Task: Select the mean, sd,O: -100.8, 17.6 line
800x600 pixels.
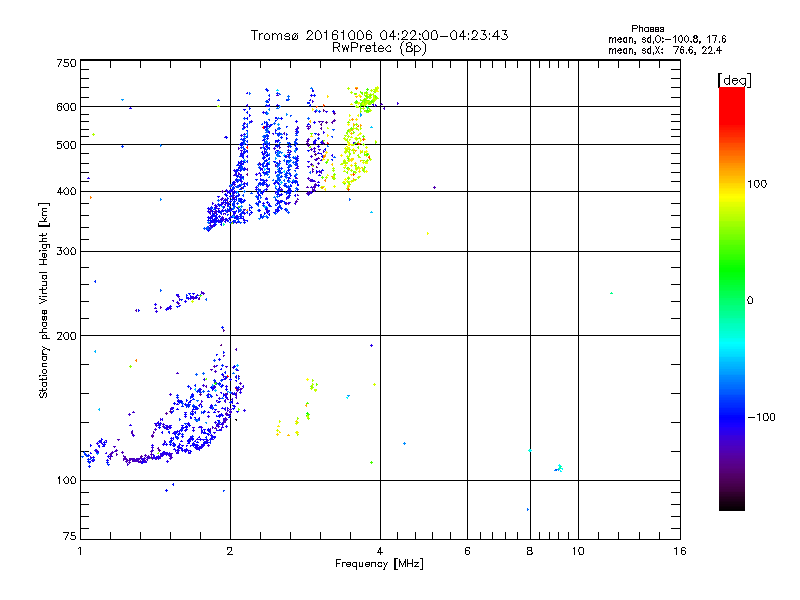Action: (667, 39)
